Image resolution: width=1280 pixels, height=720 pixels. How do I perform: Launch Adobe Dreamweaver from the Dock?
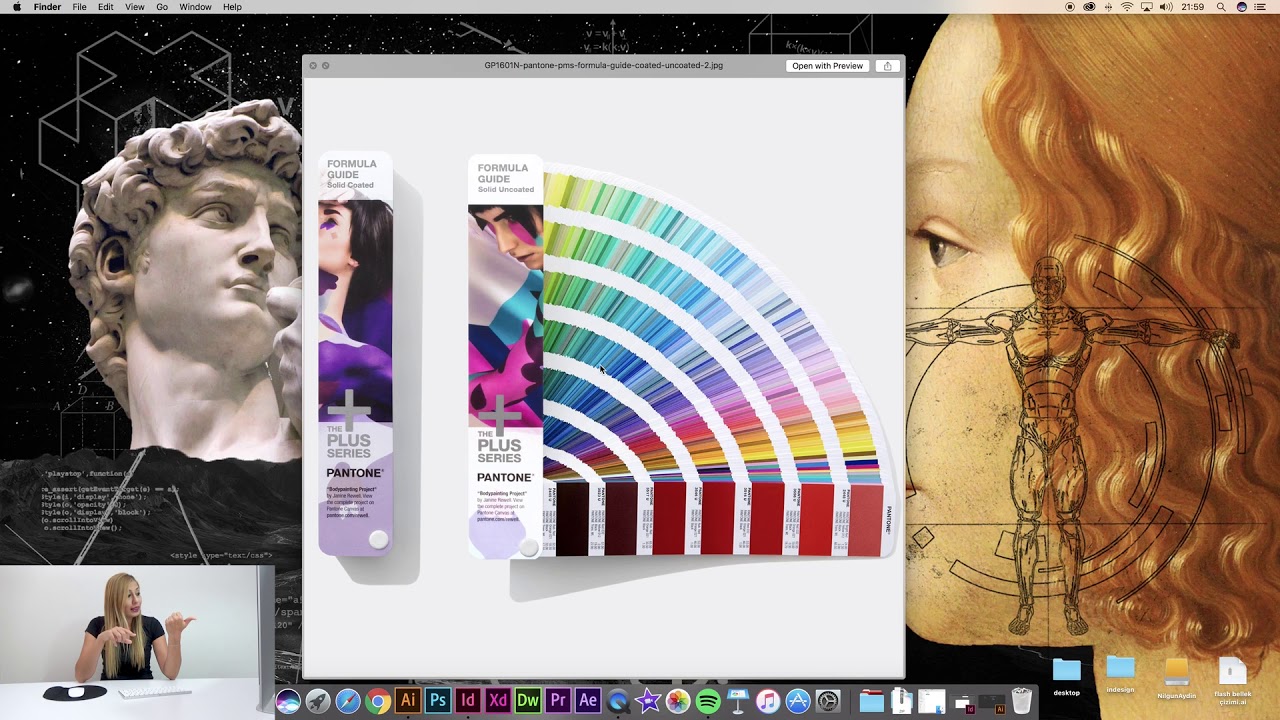pos(528,701)
